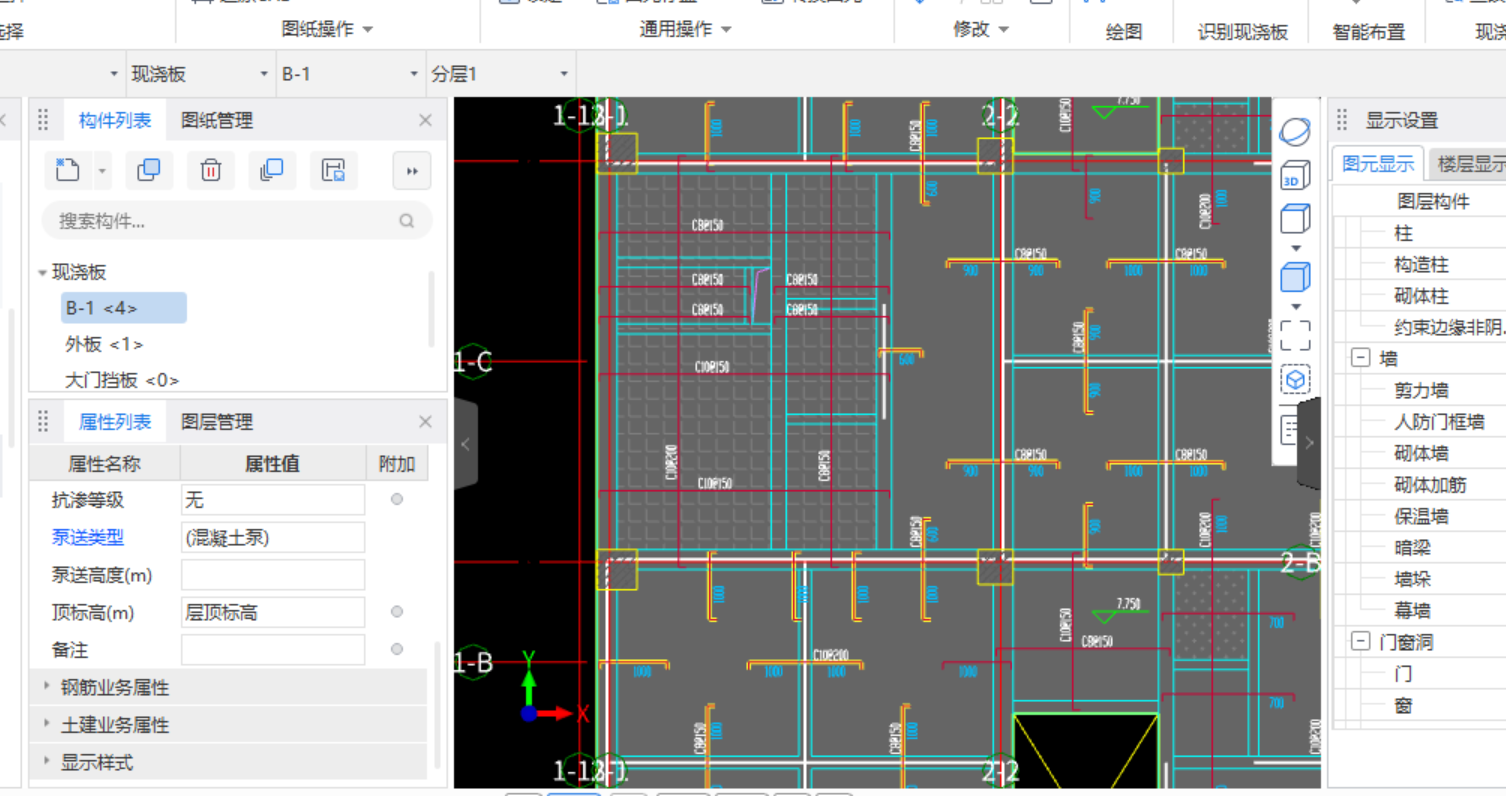The image size is (1506, 796).
Task: Switch to the 图纸管理 tab
Action: tap(217, 120)
